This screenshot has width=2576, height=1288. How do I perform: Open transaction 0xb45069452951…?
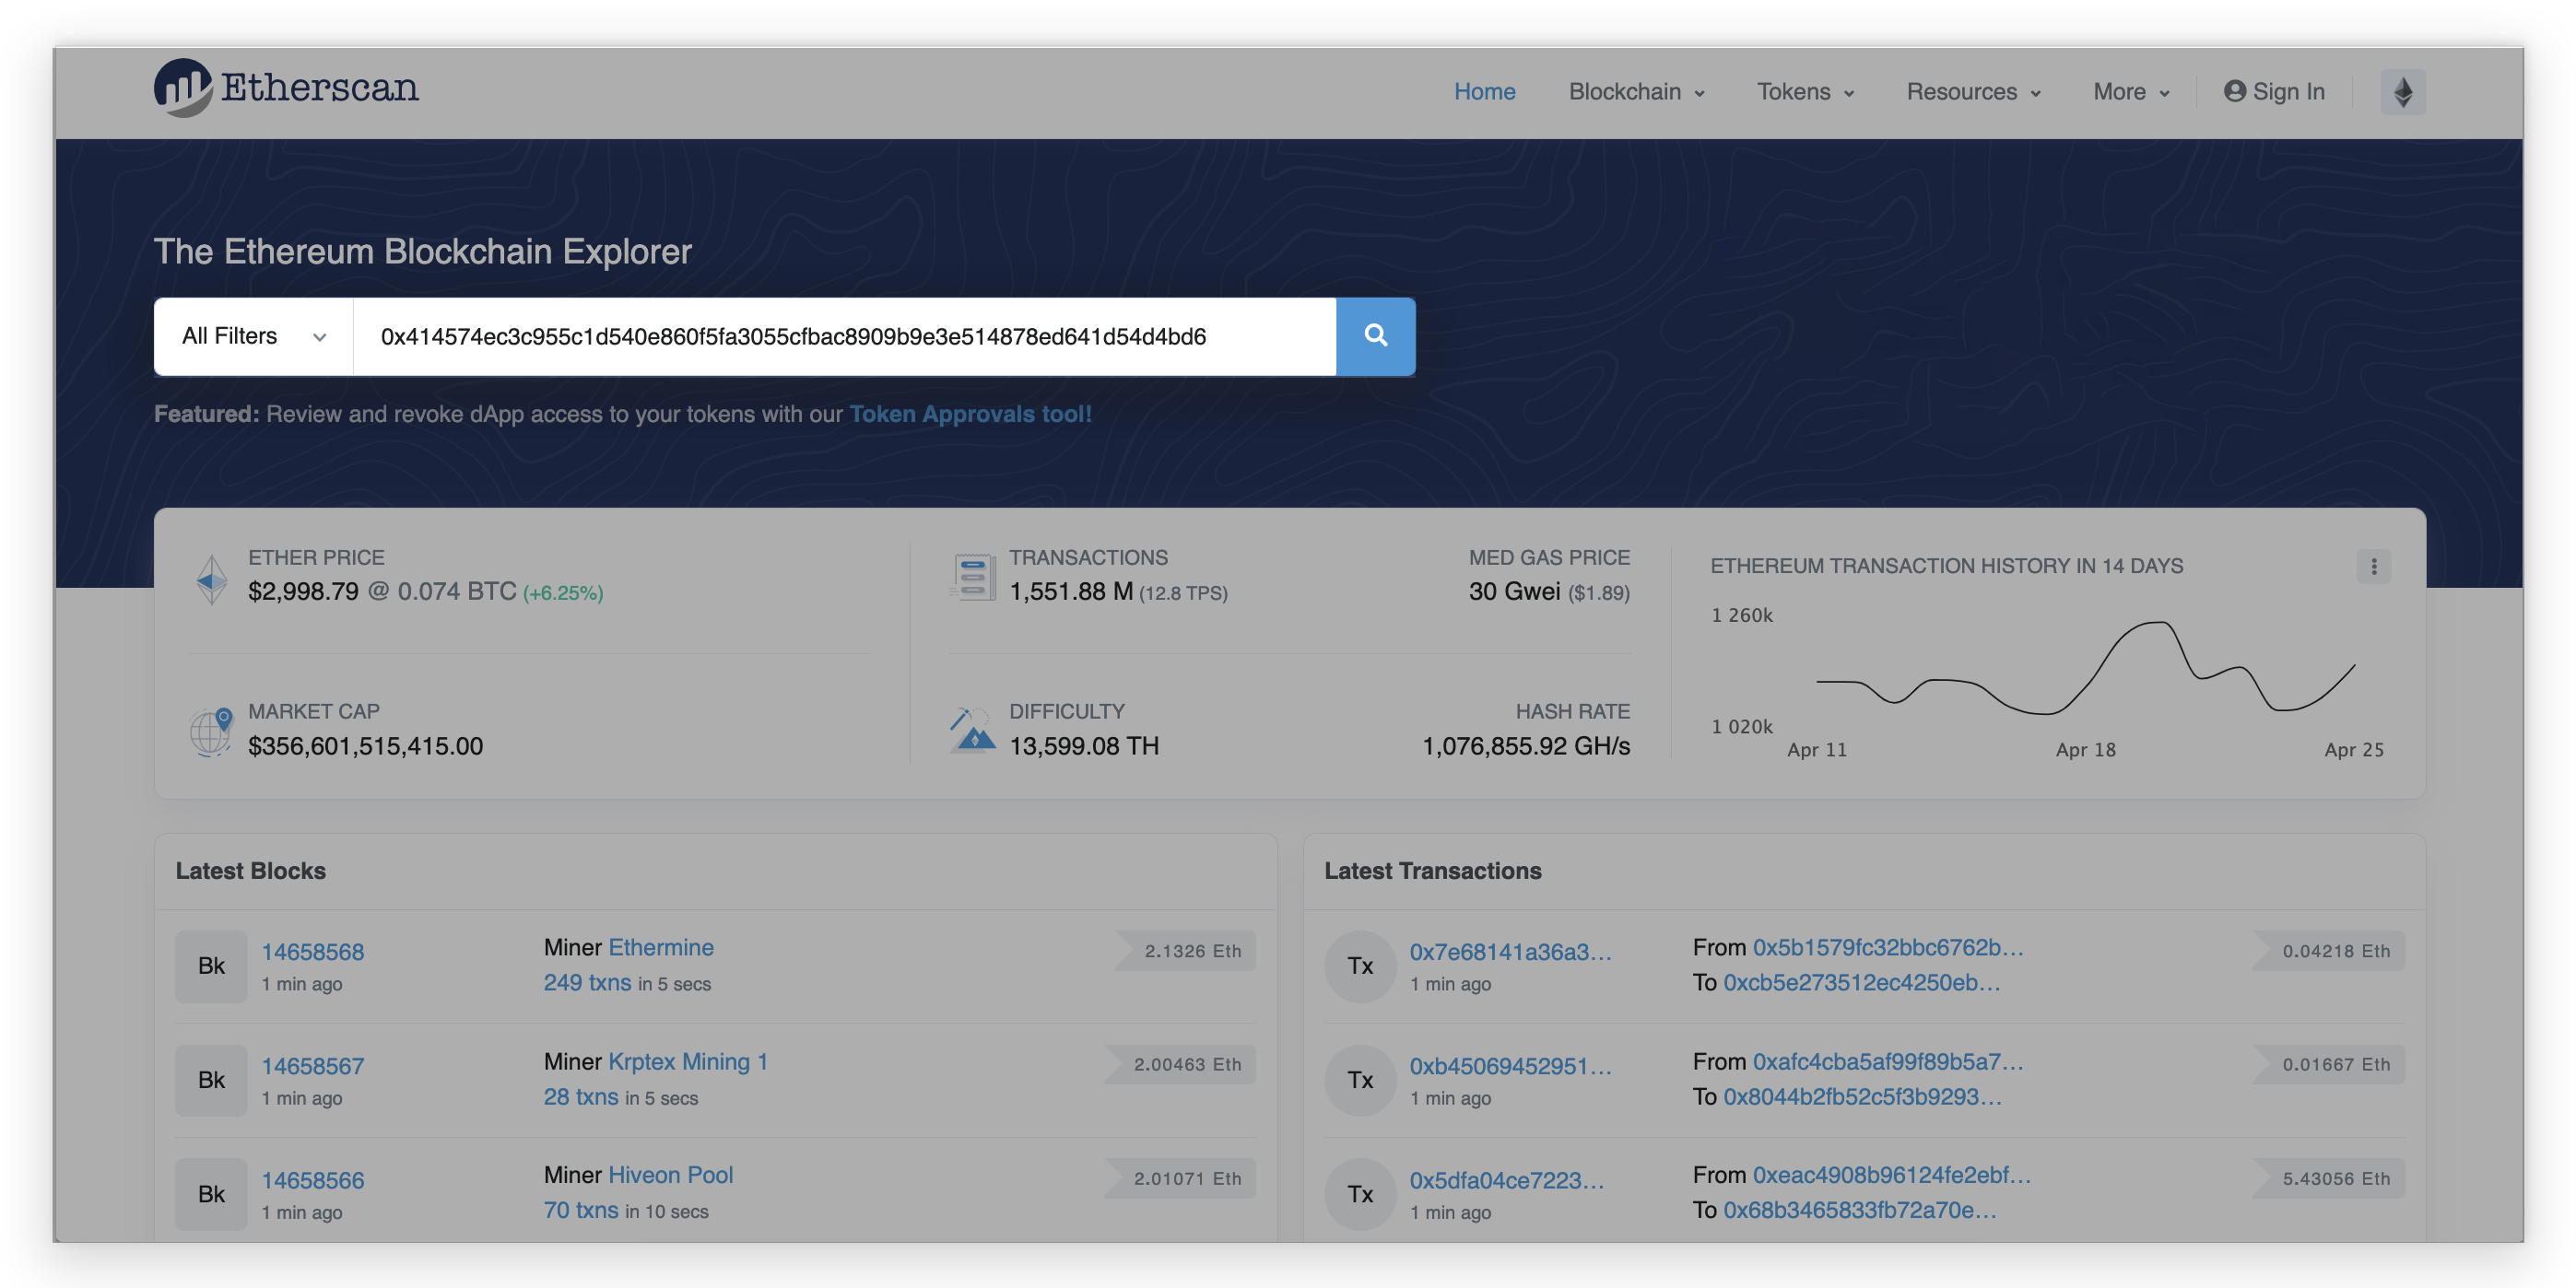coord(1511,1065)
